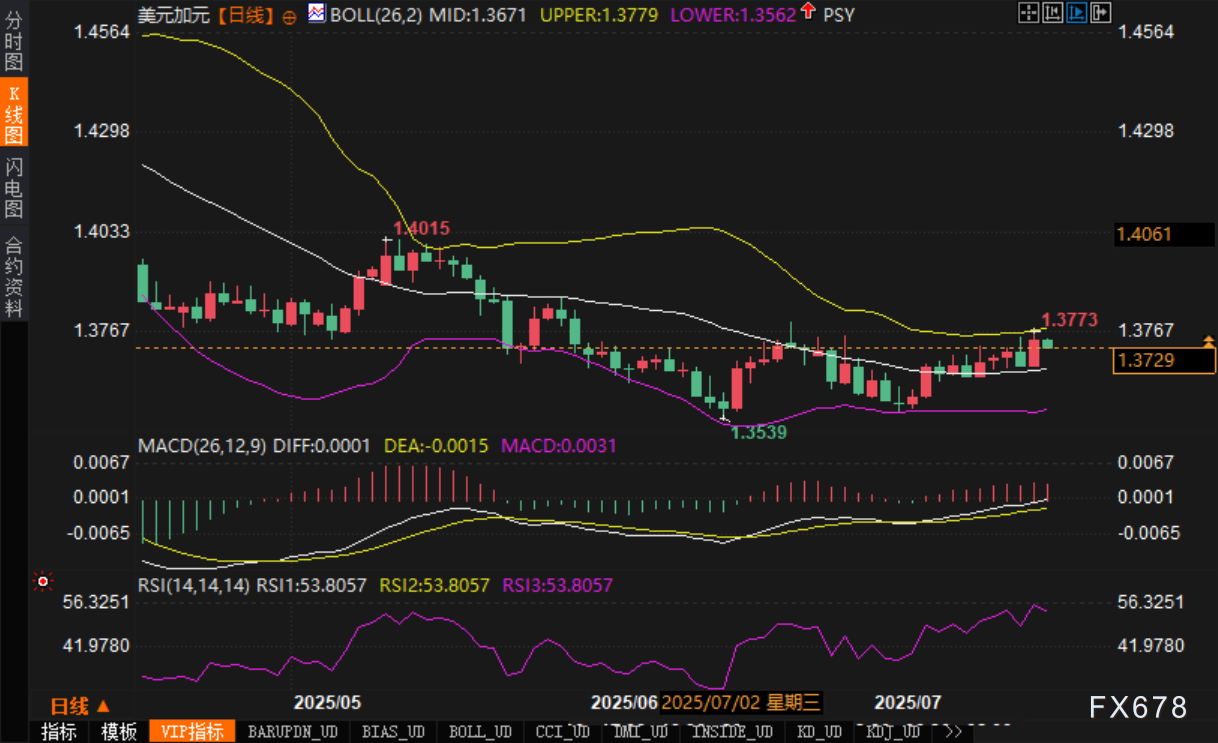Expand the 日线 period selector
Viewport: 1218px width, 743px height.
[80, 705]
